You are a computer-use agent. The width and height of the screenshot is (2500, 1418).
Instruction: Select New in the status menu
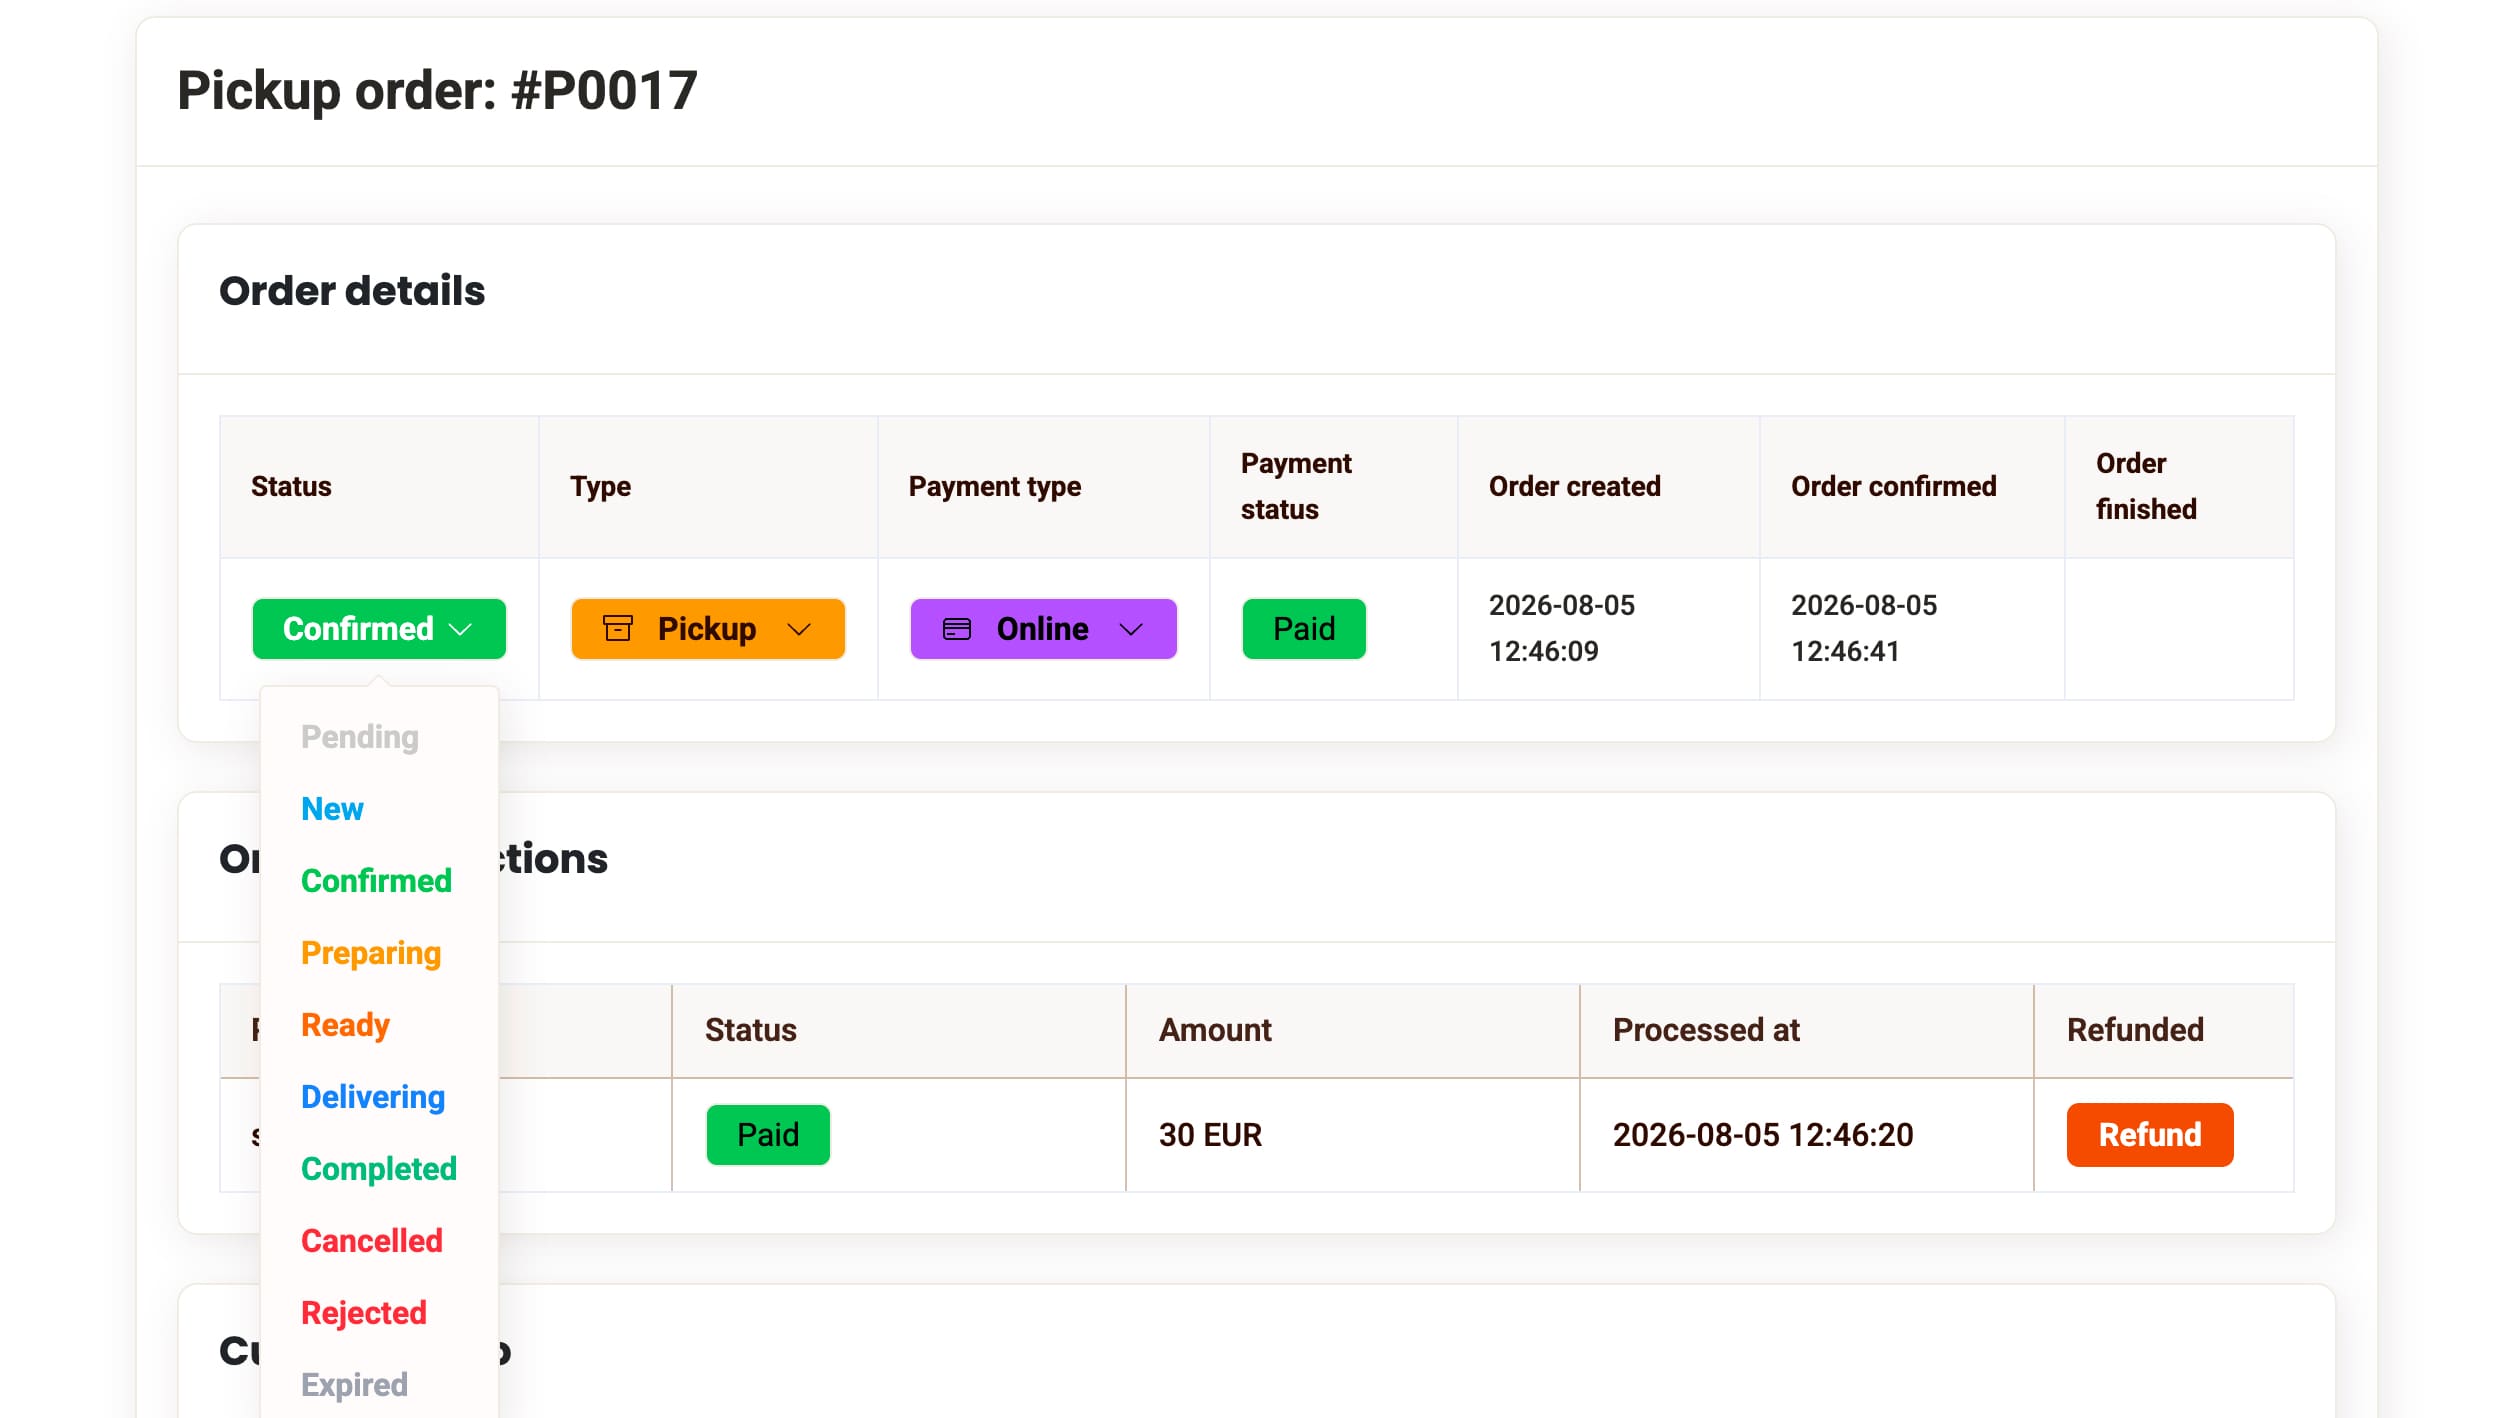[332, 809]
